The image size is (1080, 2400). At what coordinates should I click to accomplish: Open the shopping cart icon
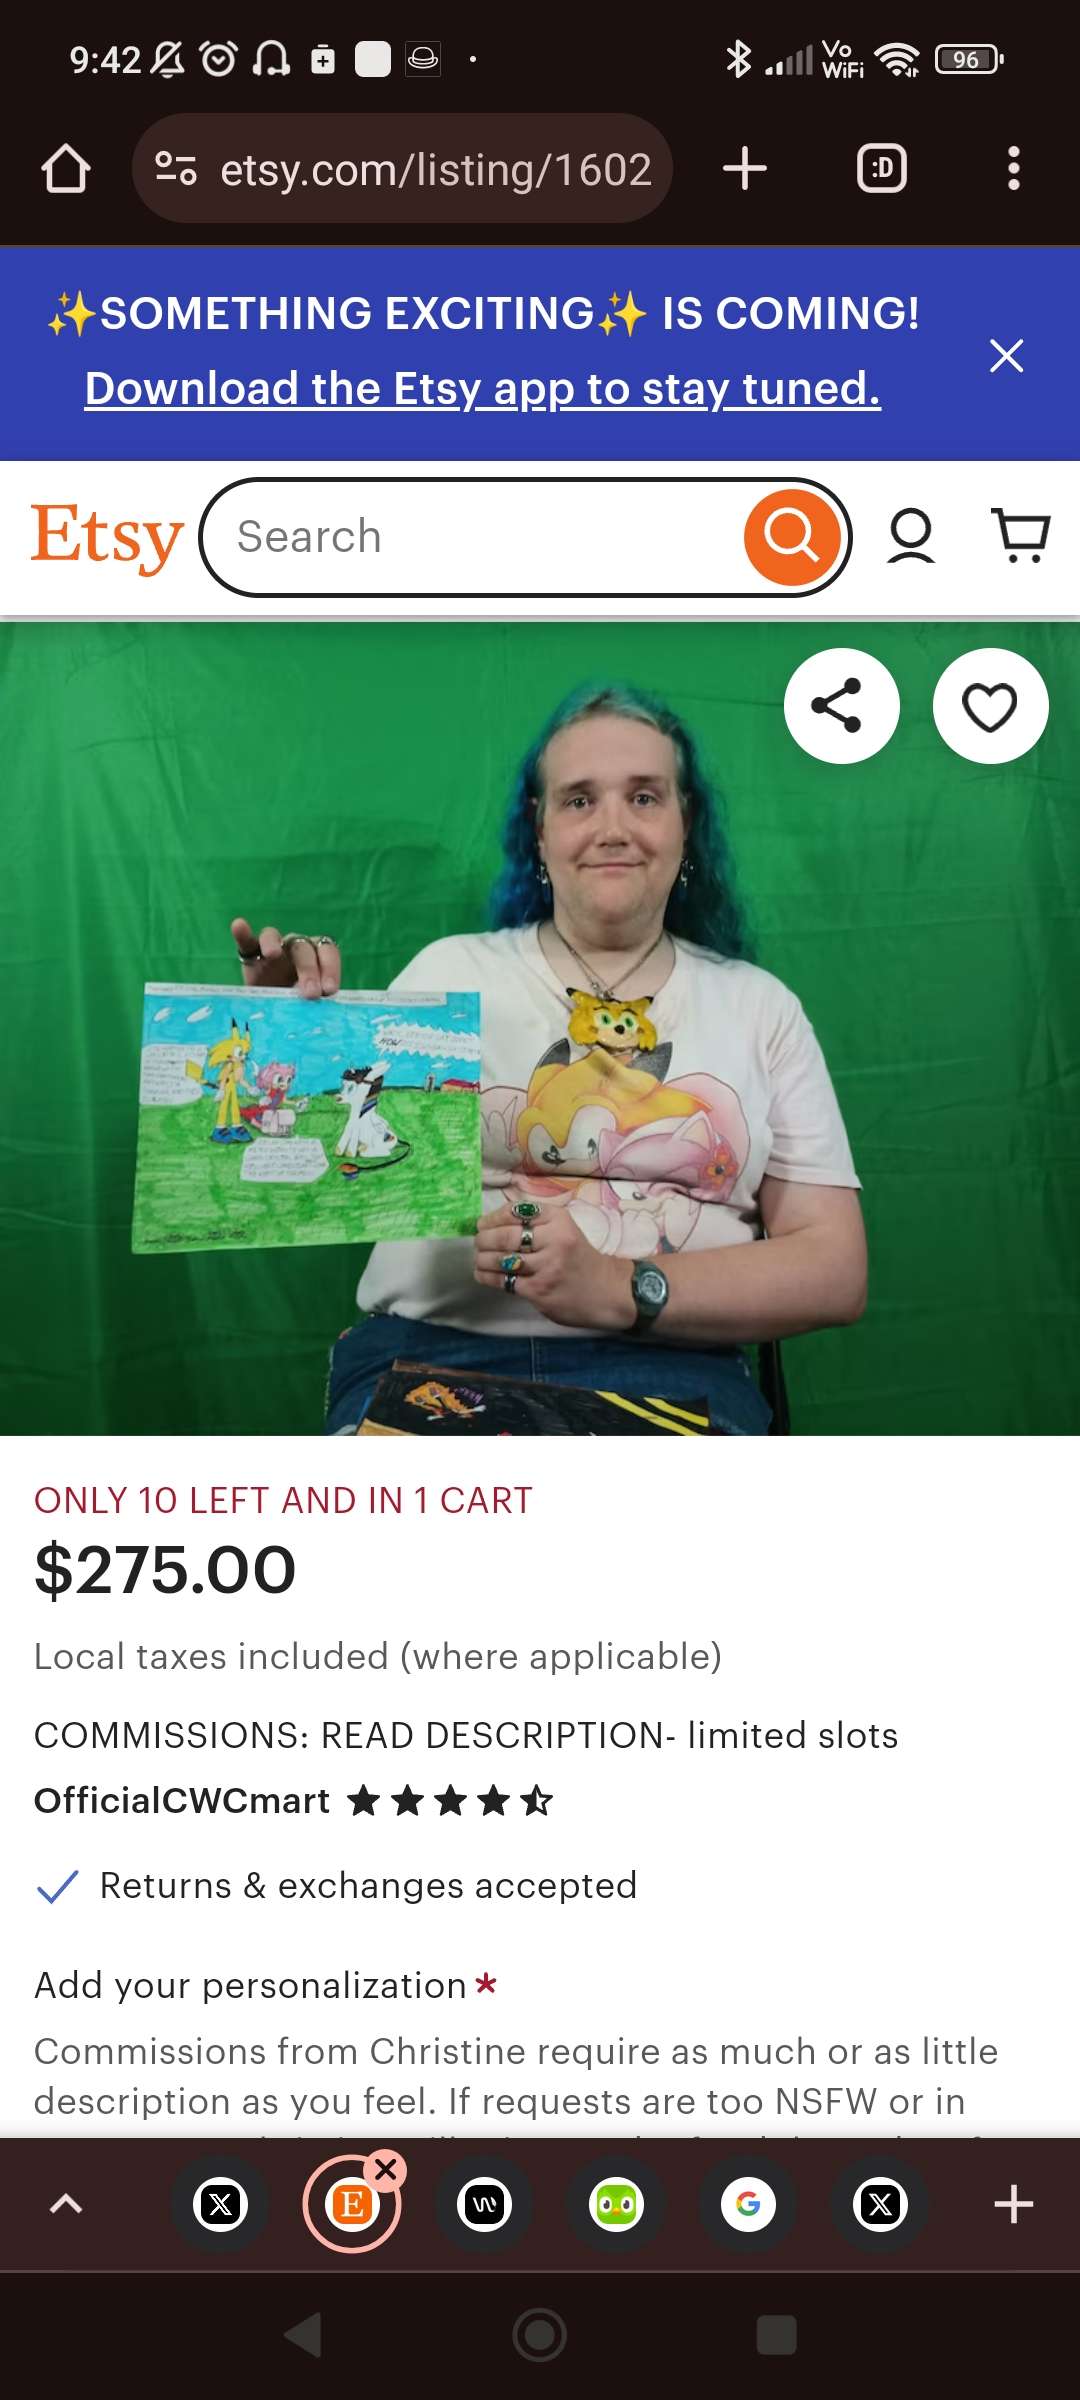click(x=1021, y=535)
